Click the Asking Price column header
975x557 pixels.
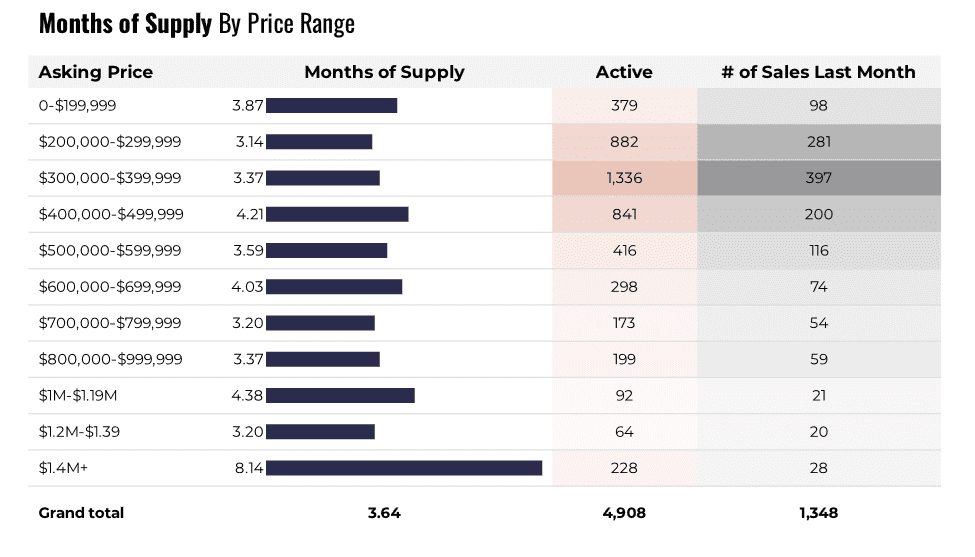[95, 72]
